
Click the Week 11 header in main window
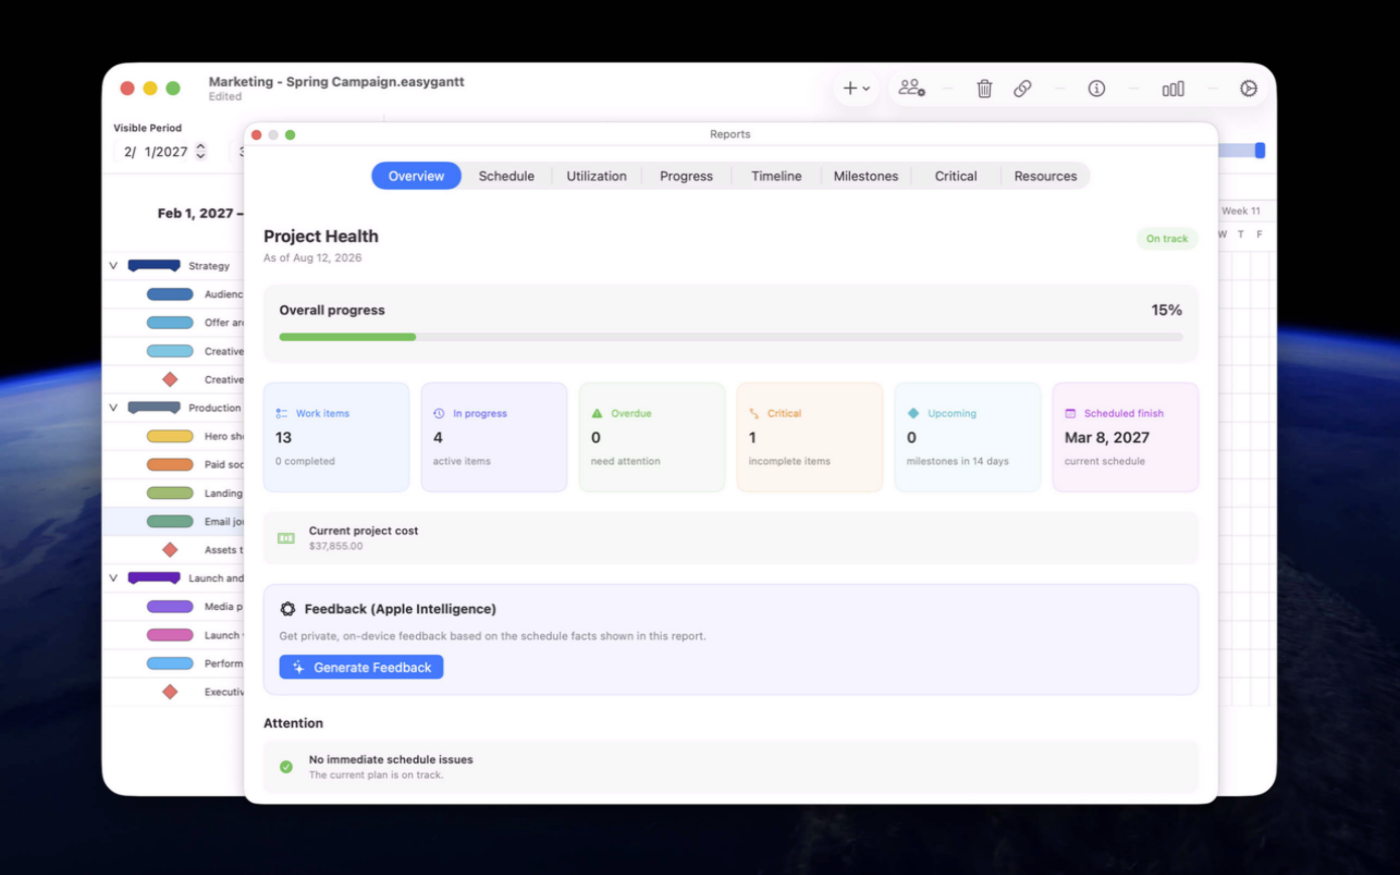[x=1241, y=211]
